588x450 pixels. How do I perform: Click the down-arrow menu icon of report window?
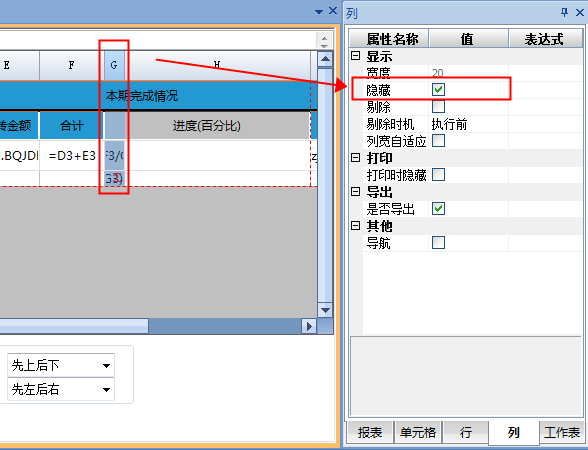pos(319,12)
